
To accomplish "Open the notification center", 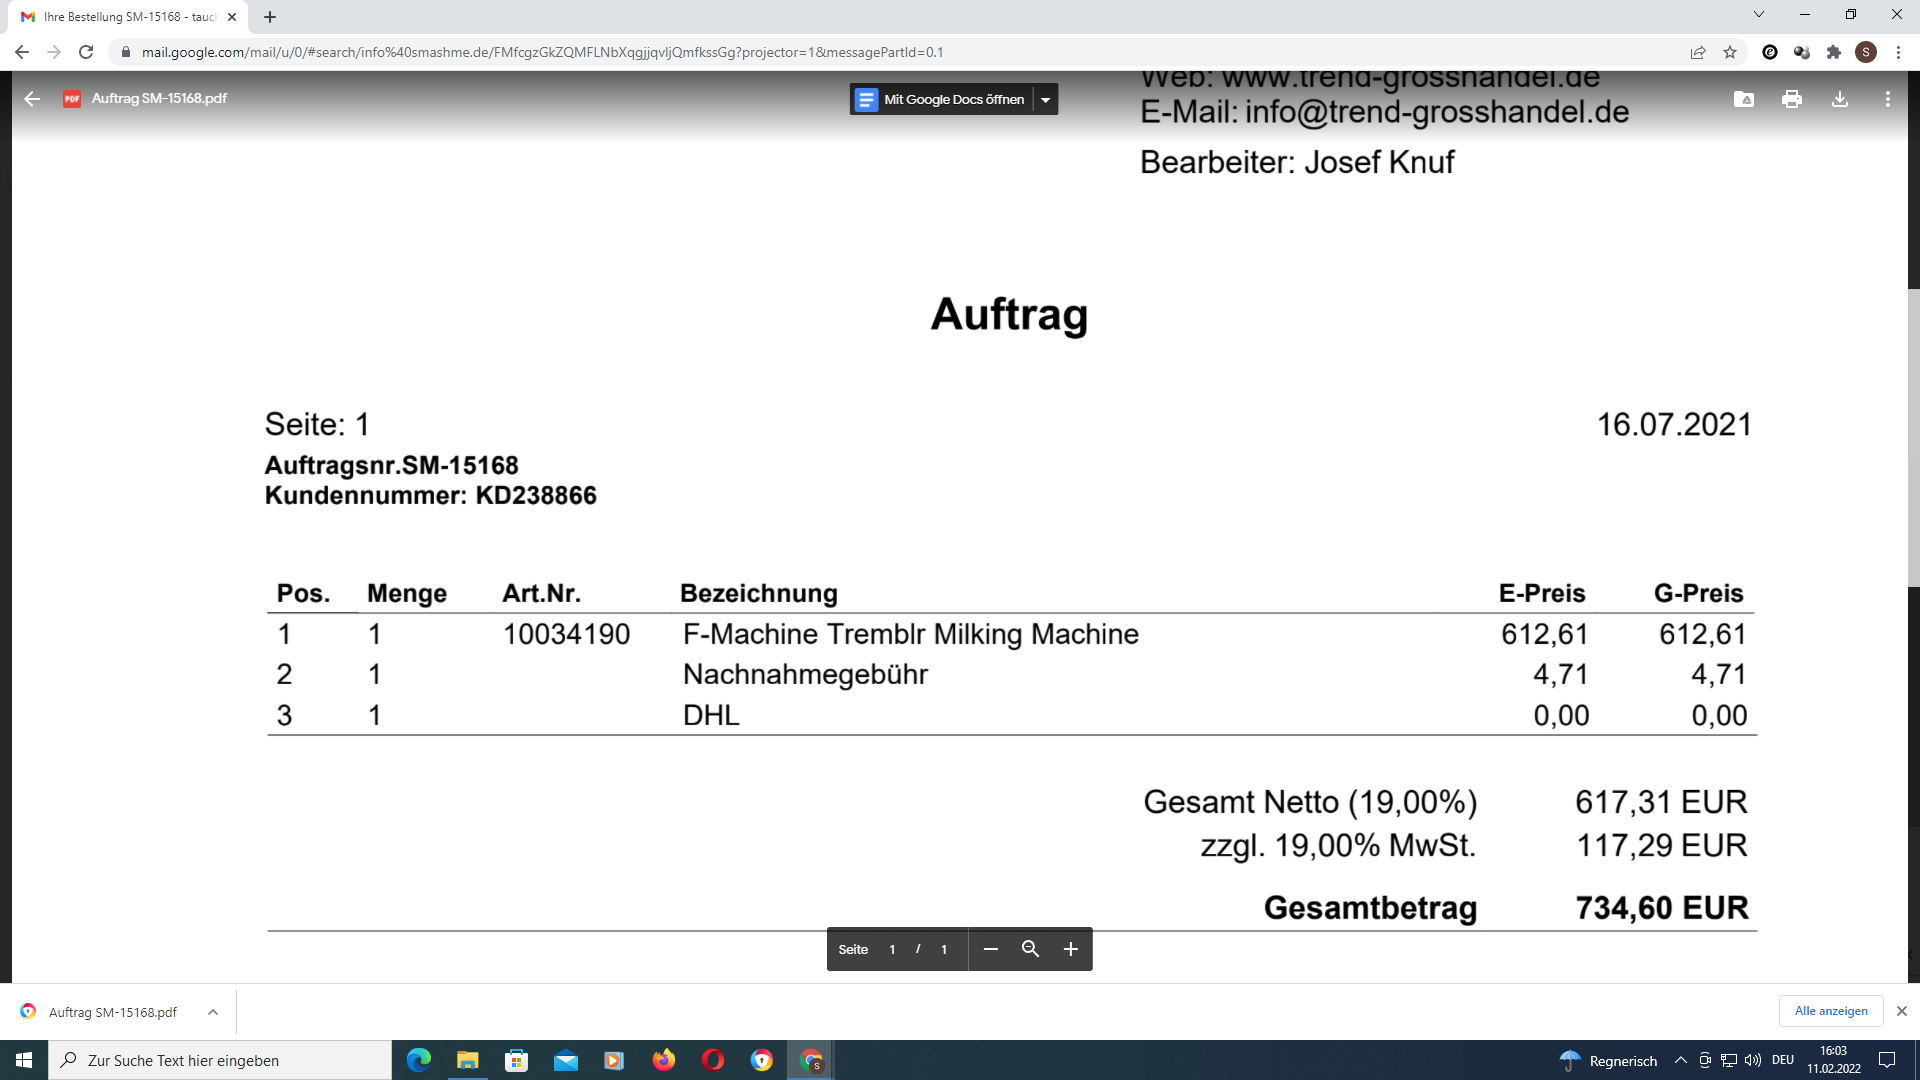I will (x=1887, y=1060).
